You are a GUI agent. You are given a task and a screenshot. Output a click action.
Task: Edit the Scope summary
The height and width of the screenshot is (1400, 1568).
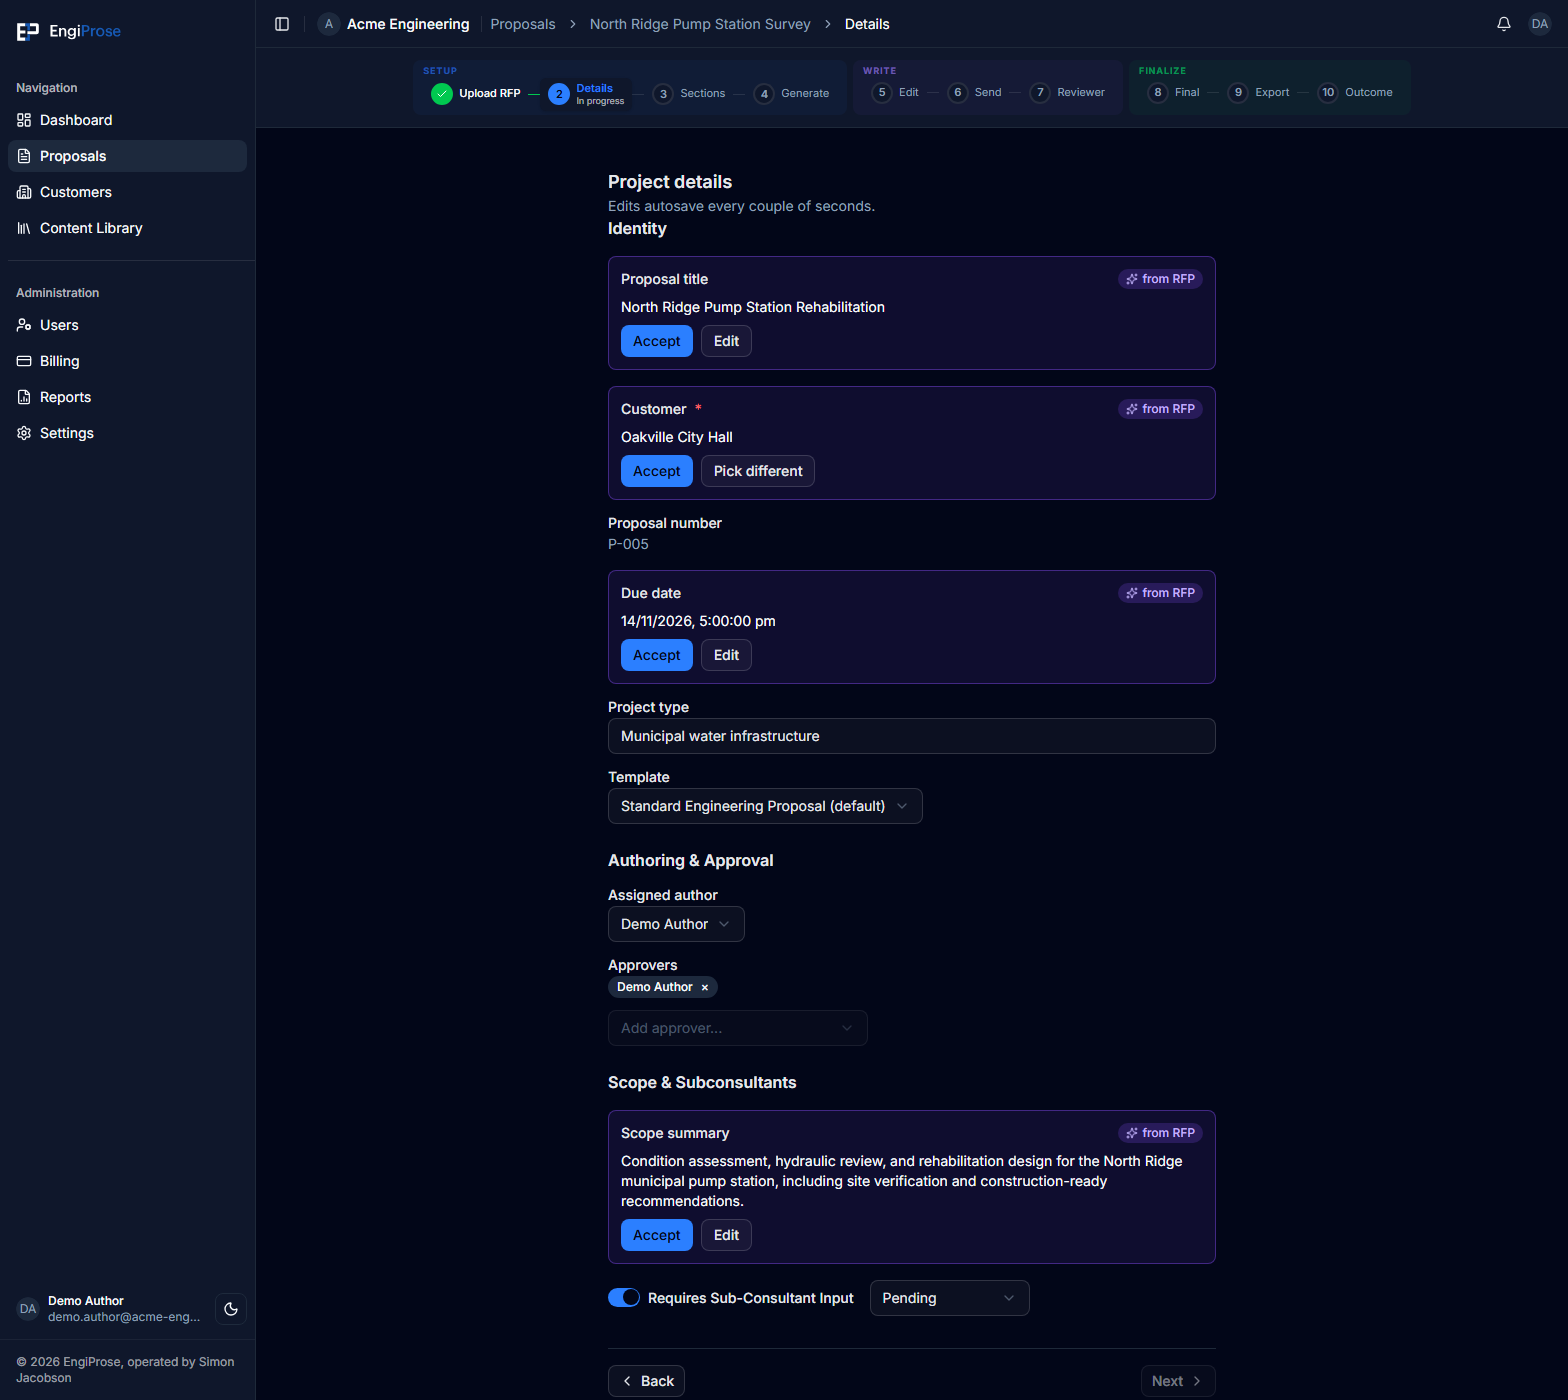(x=726, y=1235)
